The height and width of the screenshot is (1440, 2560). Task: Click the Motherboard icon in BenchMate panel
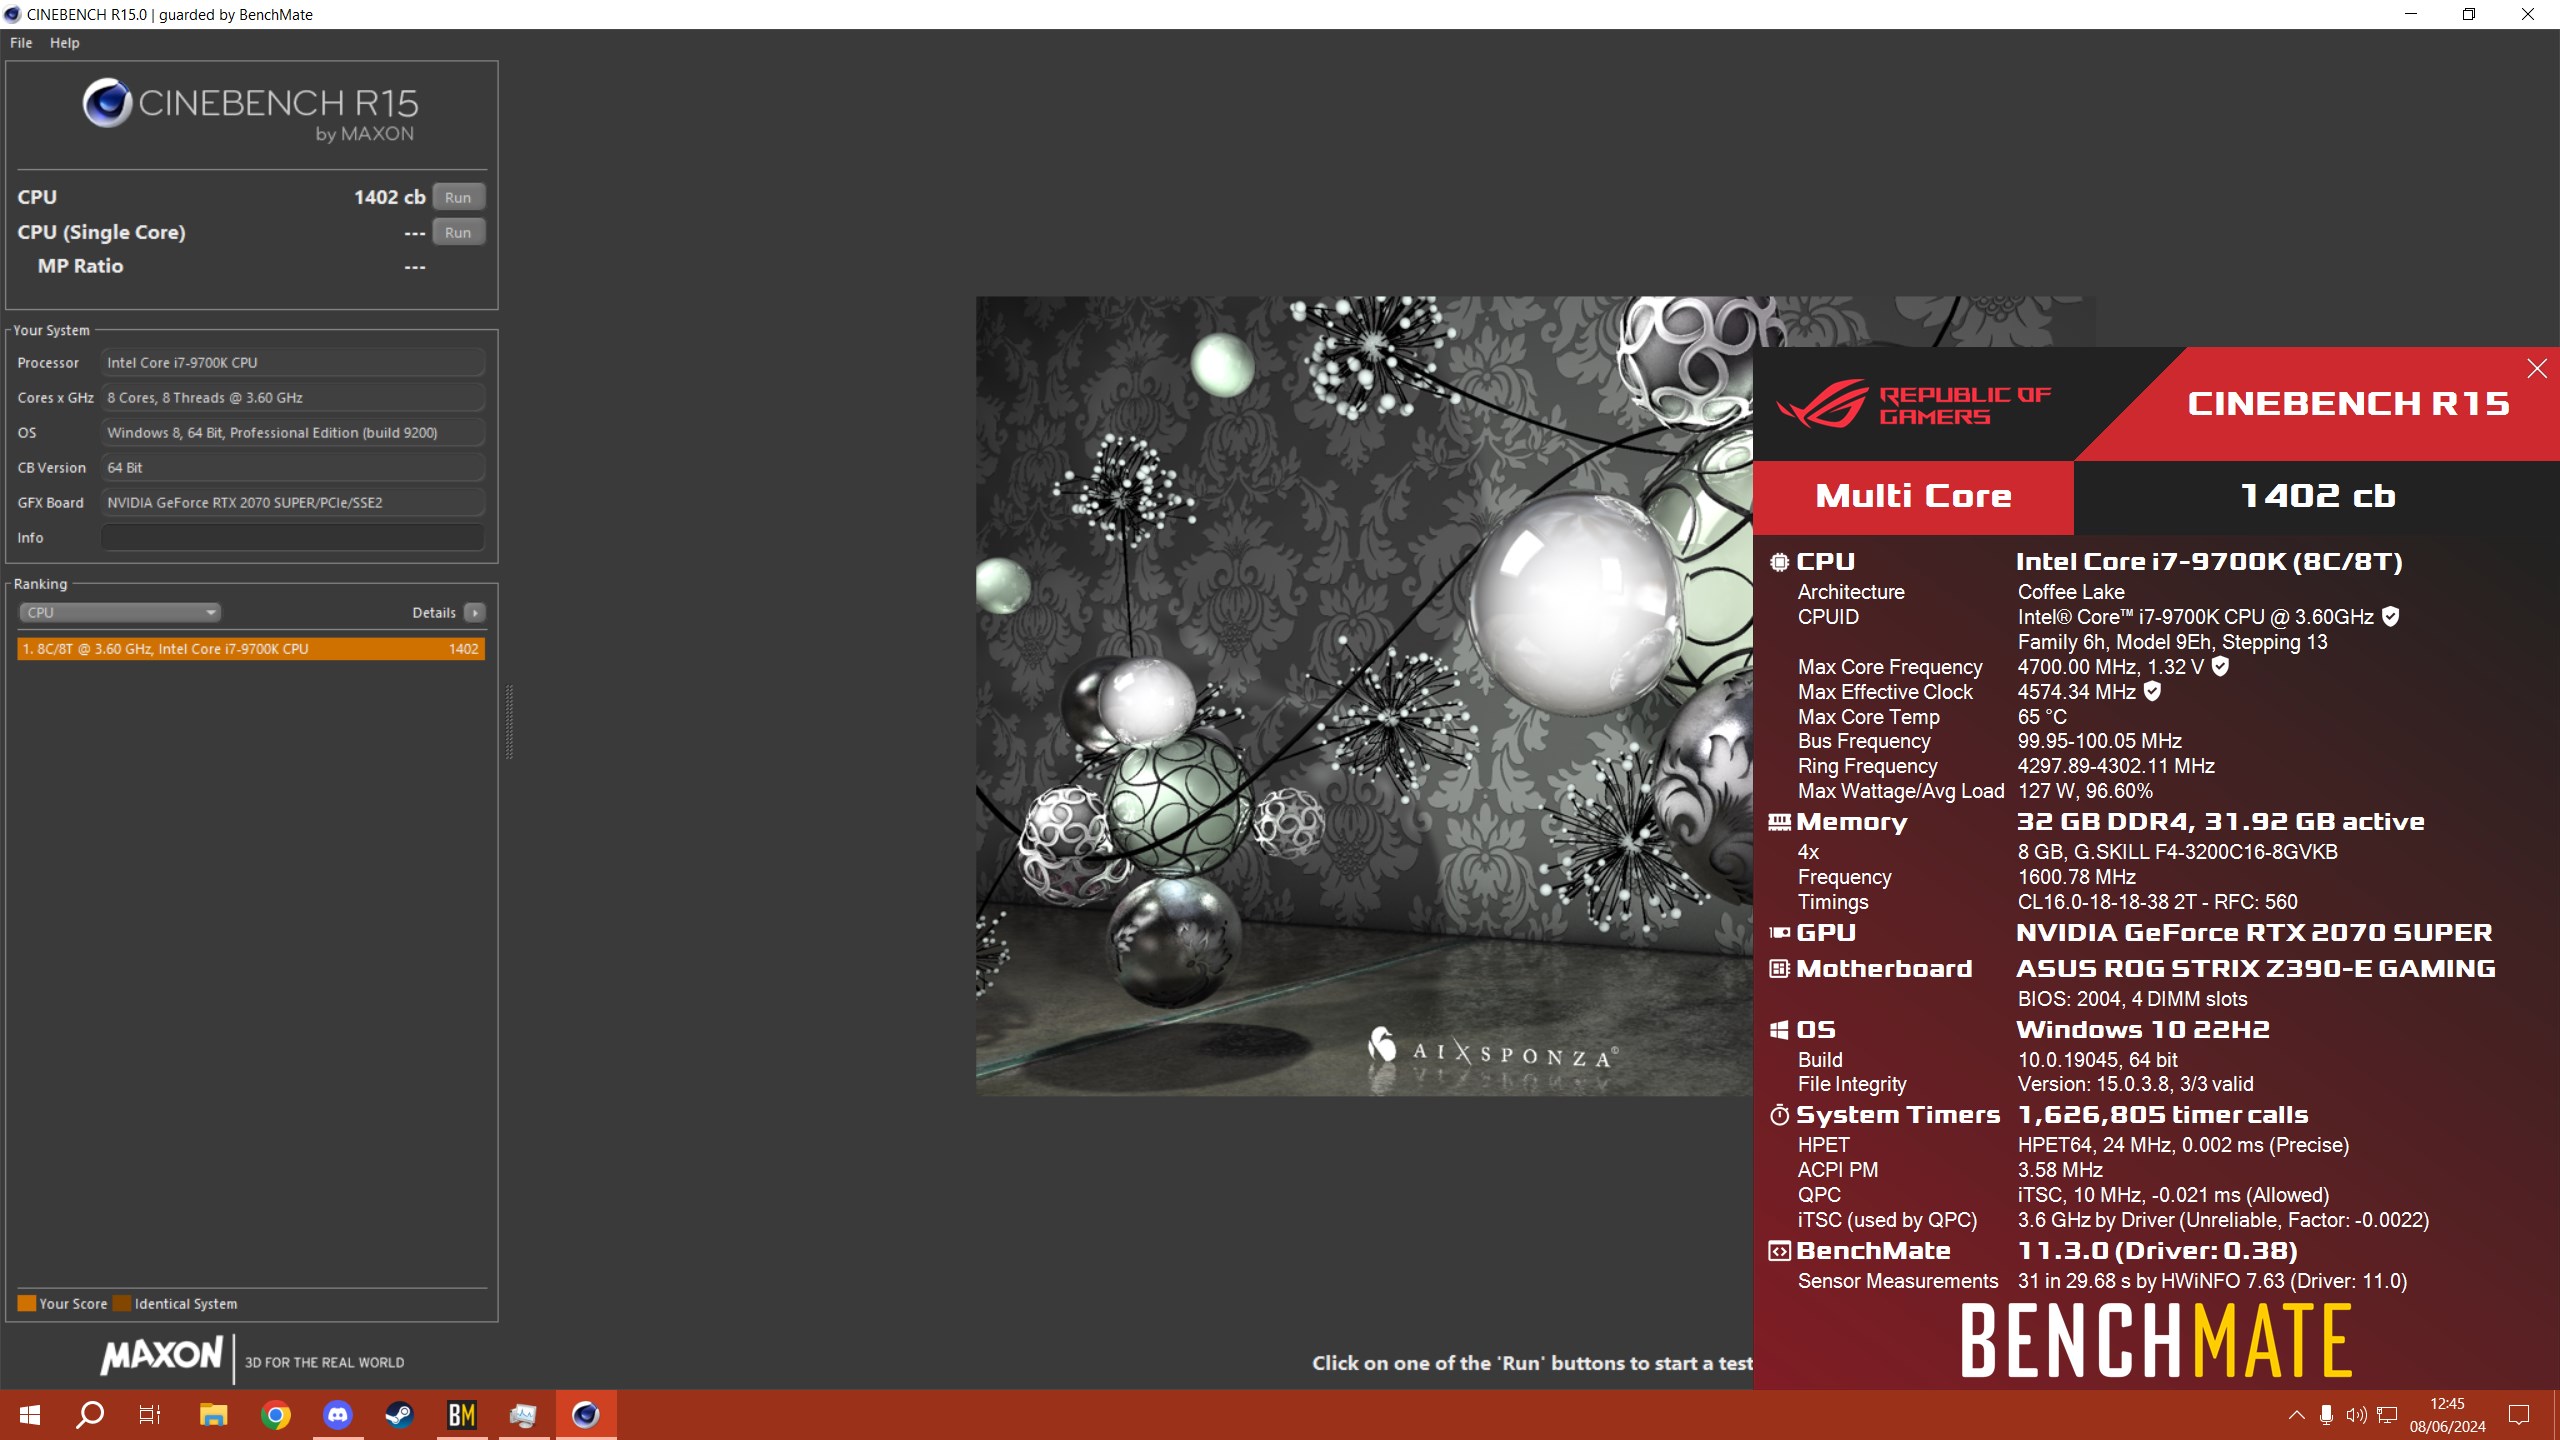(1779, 968)
